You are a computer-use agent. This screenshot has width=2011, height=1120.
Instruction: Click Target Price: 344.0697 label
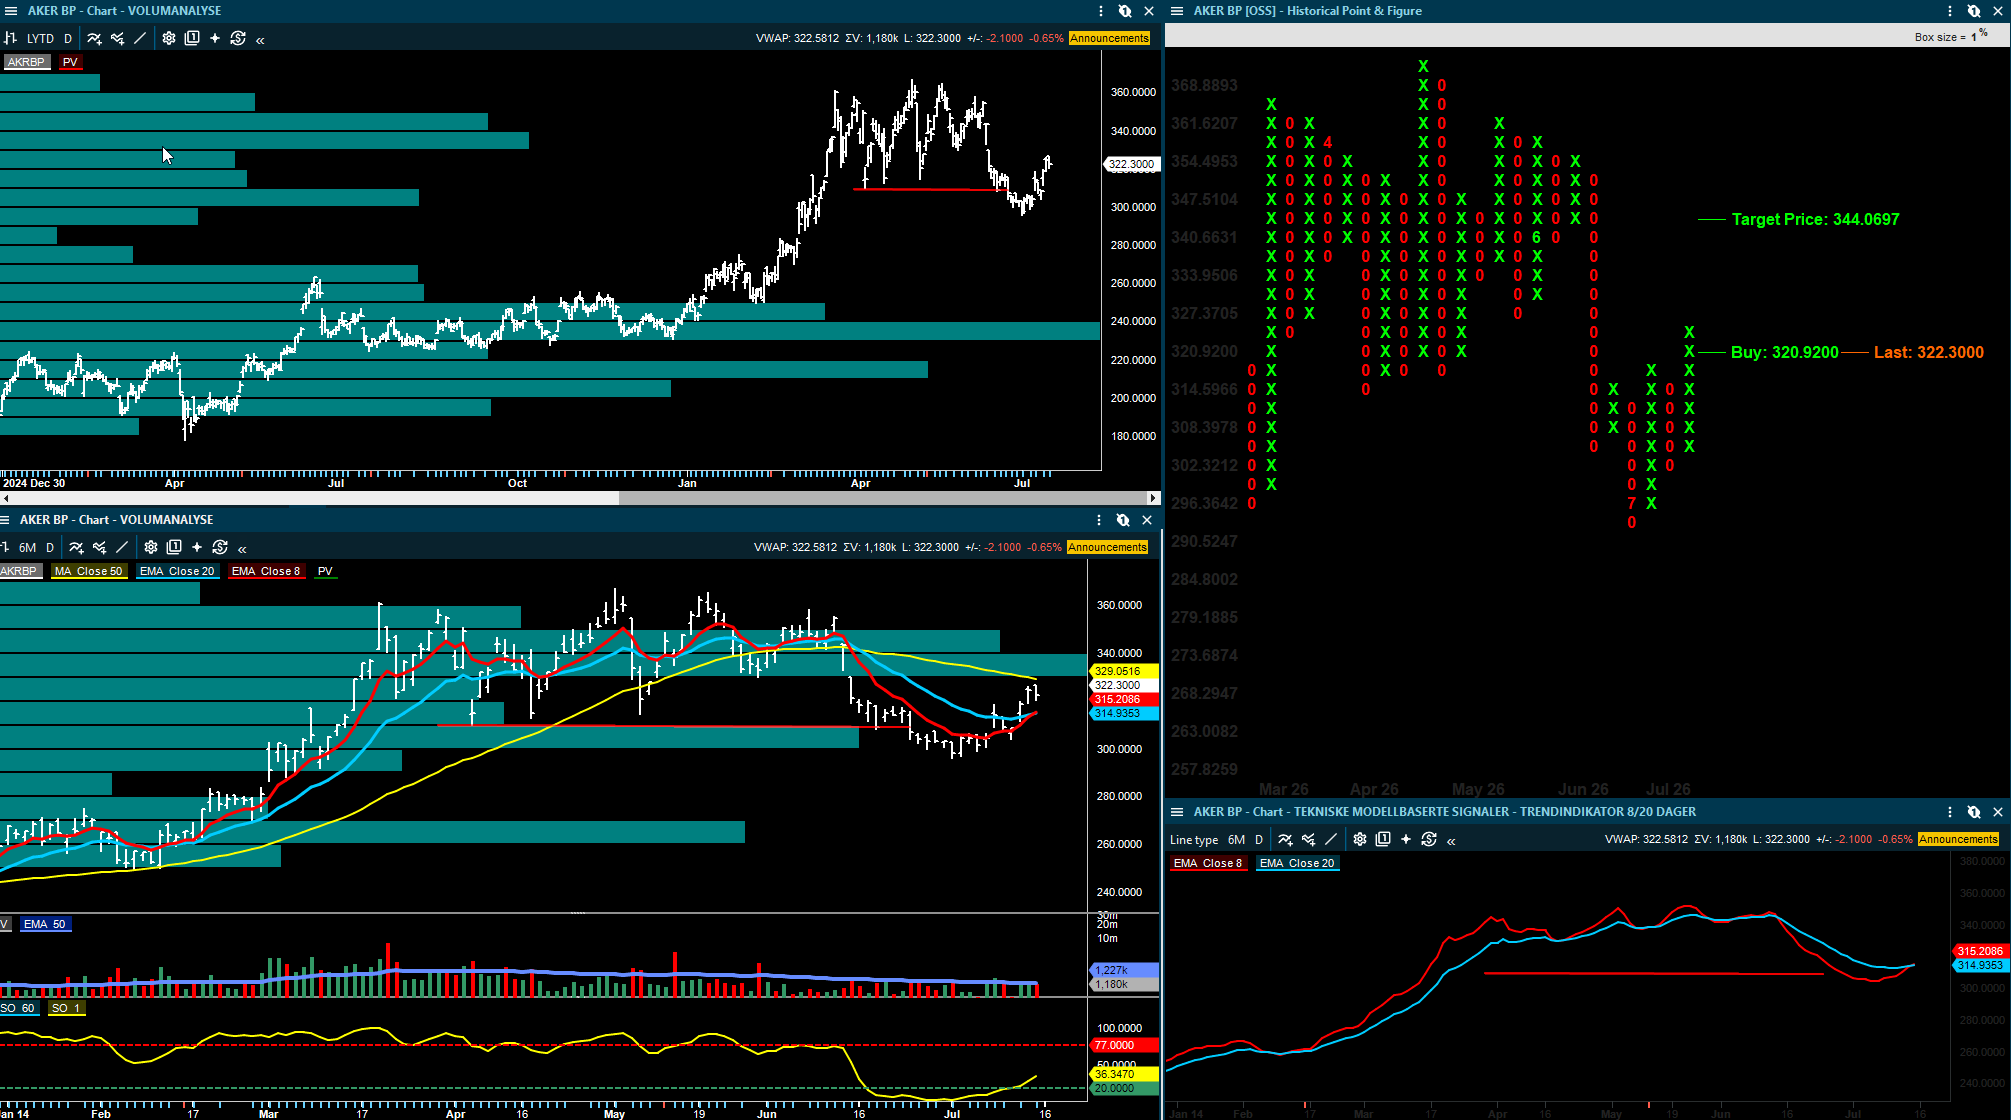pos(1815,219)
